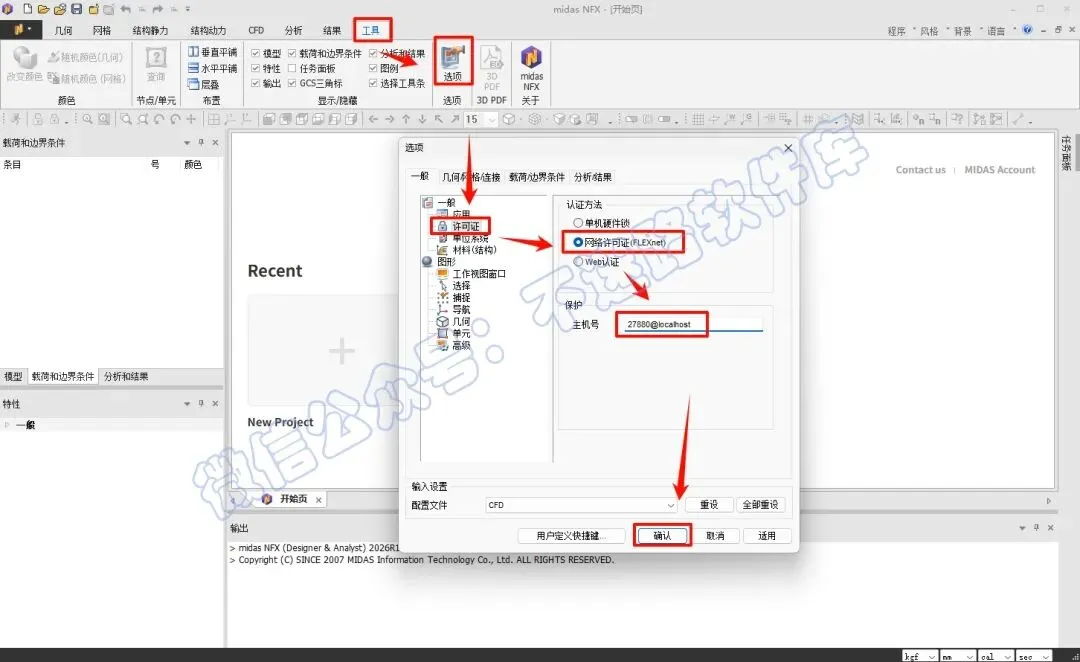The height and width of the screenshot is (662, 1080).
Task: Open the 几何 ribbon tab
Action: (63, 30)
